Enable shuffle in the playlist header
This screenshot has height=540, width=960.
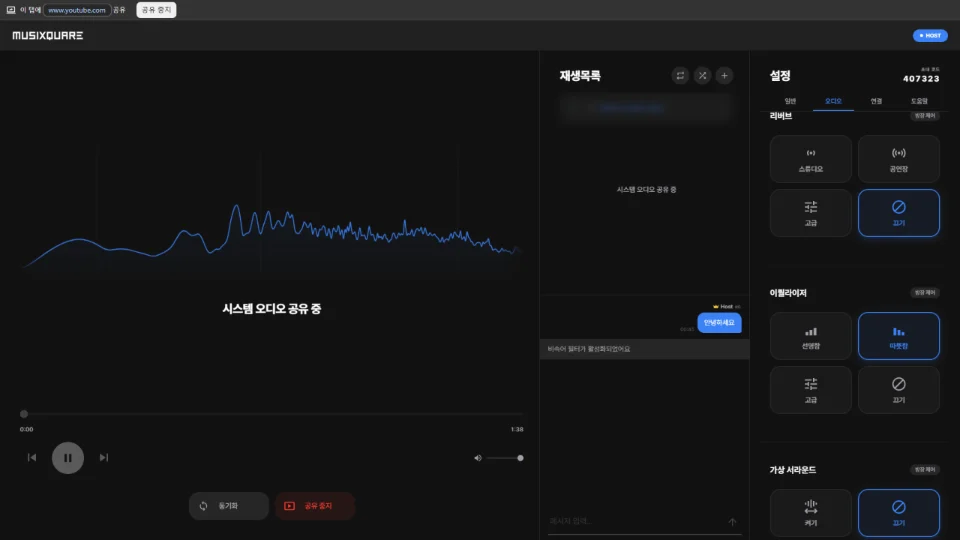(702, 76)
